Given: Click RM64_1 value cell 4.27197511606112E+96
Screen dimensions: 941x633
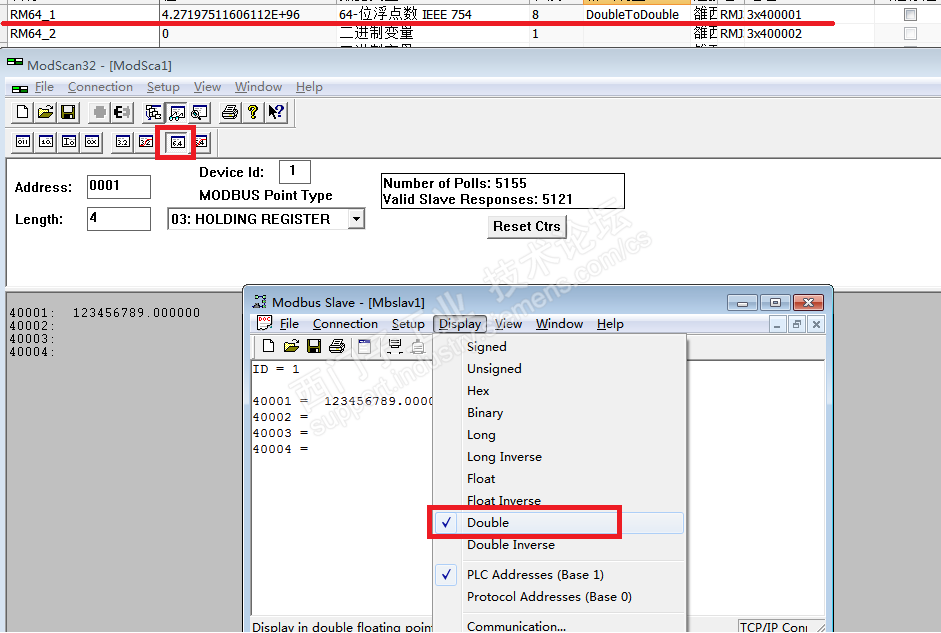Looking at the screenshot, I should point(248,14).
